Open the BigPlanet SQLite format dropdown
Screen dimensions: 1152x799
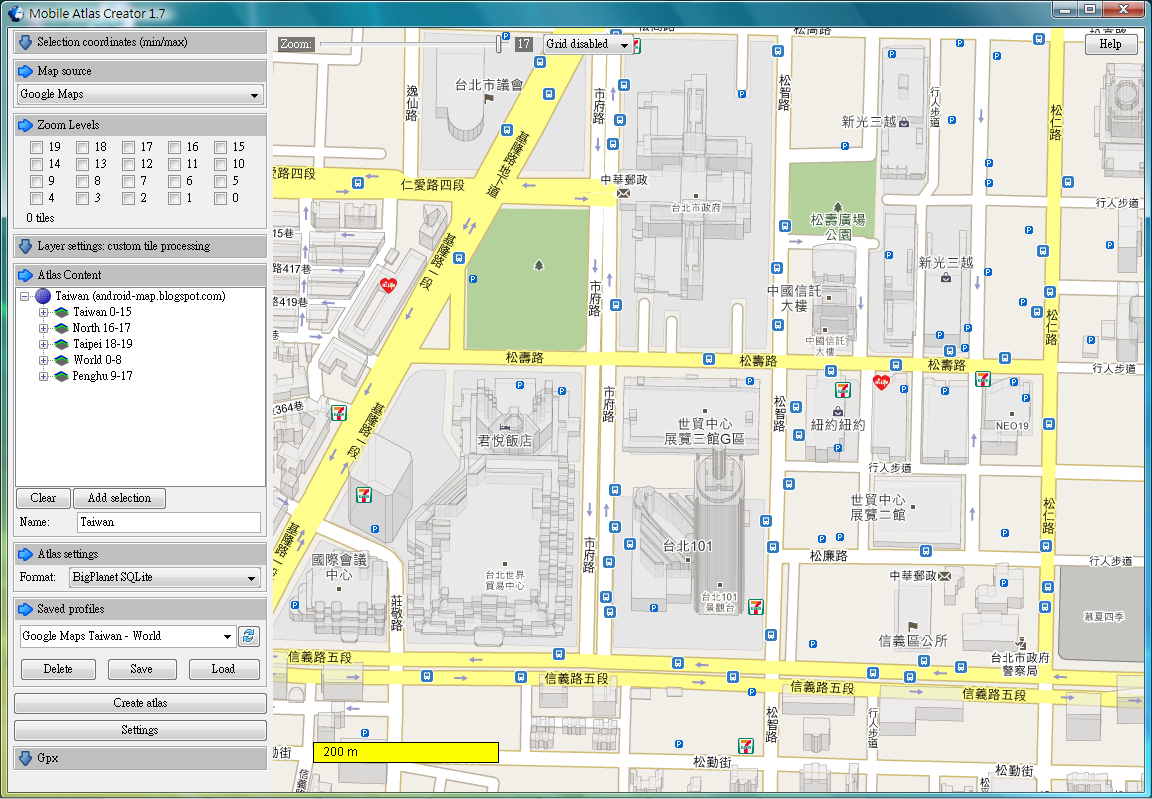pyautogui.click(x=251, y=578)
